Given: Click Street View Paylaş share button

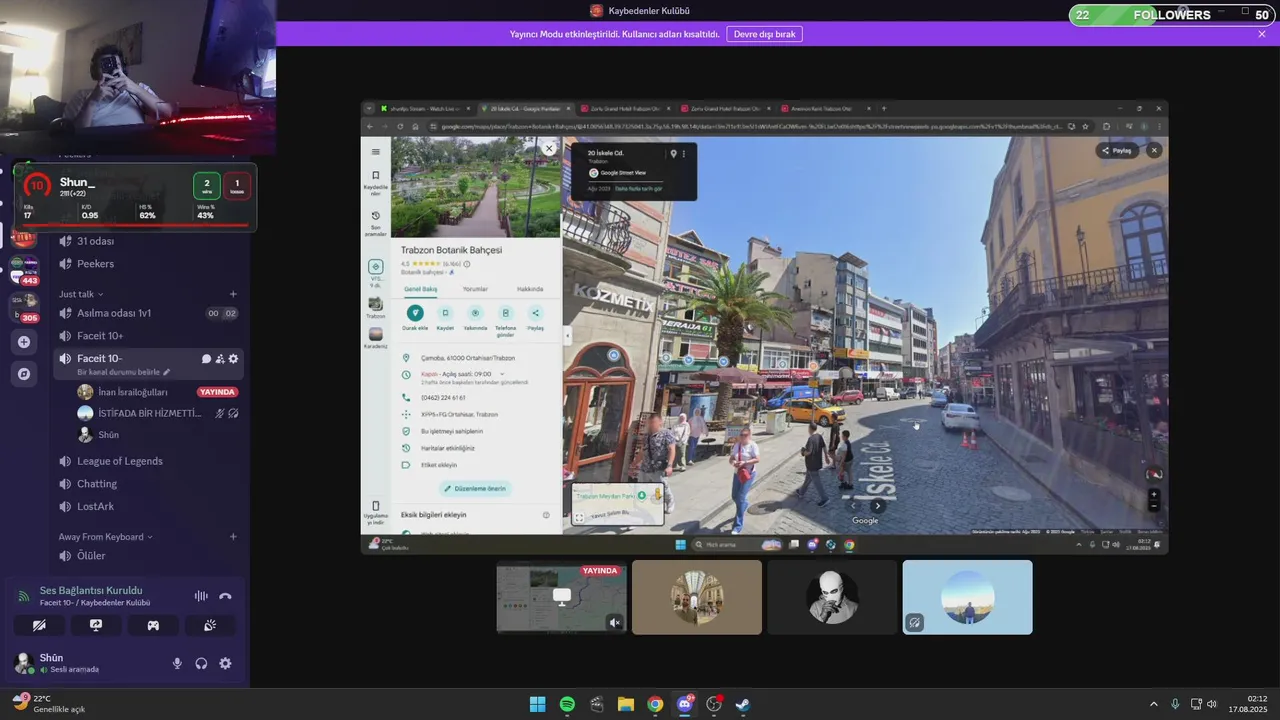Looking at the screenshot, I should tap(1118, 150).
